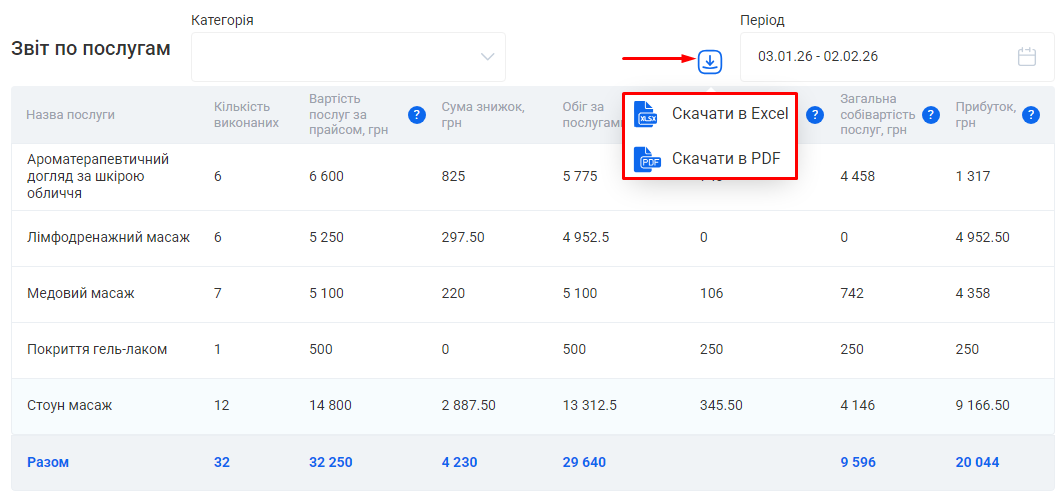Viewport: 1064px width, 504px height.
Task: Open help icon next to Прибуток column
Action: pos(1031,115)
